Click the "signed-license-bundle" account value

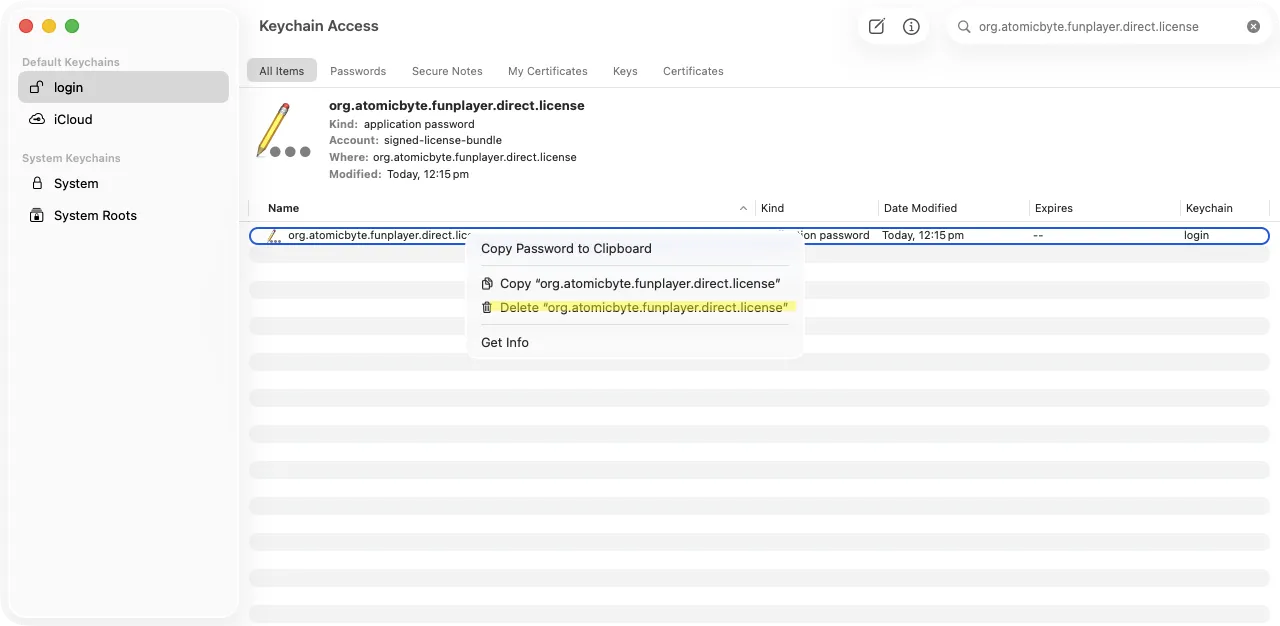pyautogui.click(x=443, y=140)
